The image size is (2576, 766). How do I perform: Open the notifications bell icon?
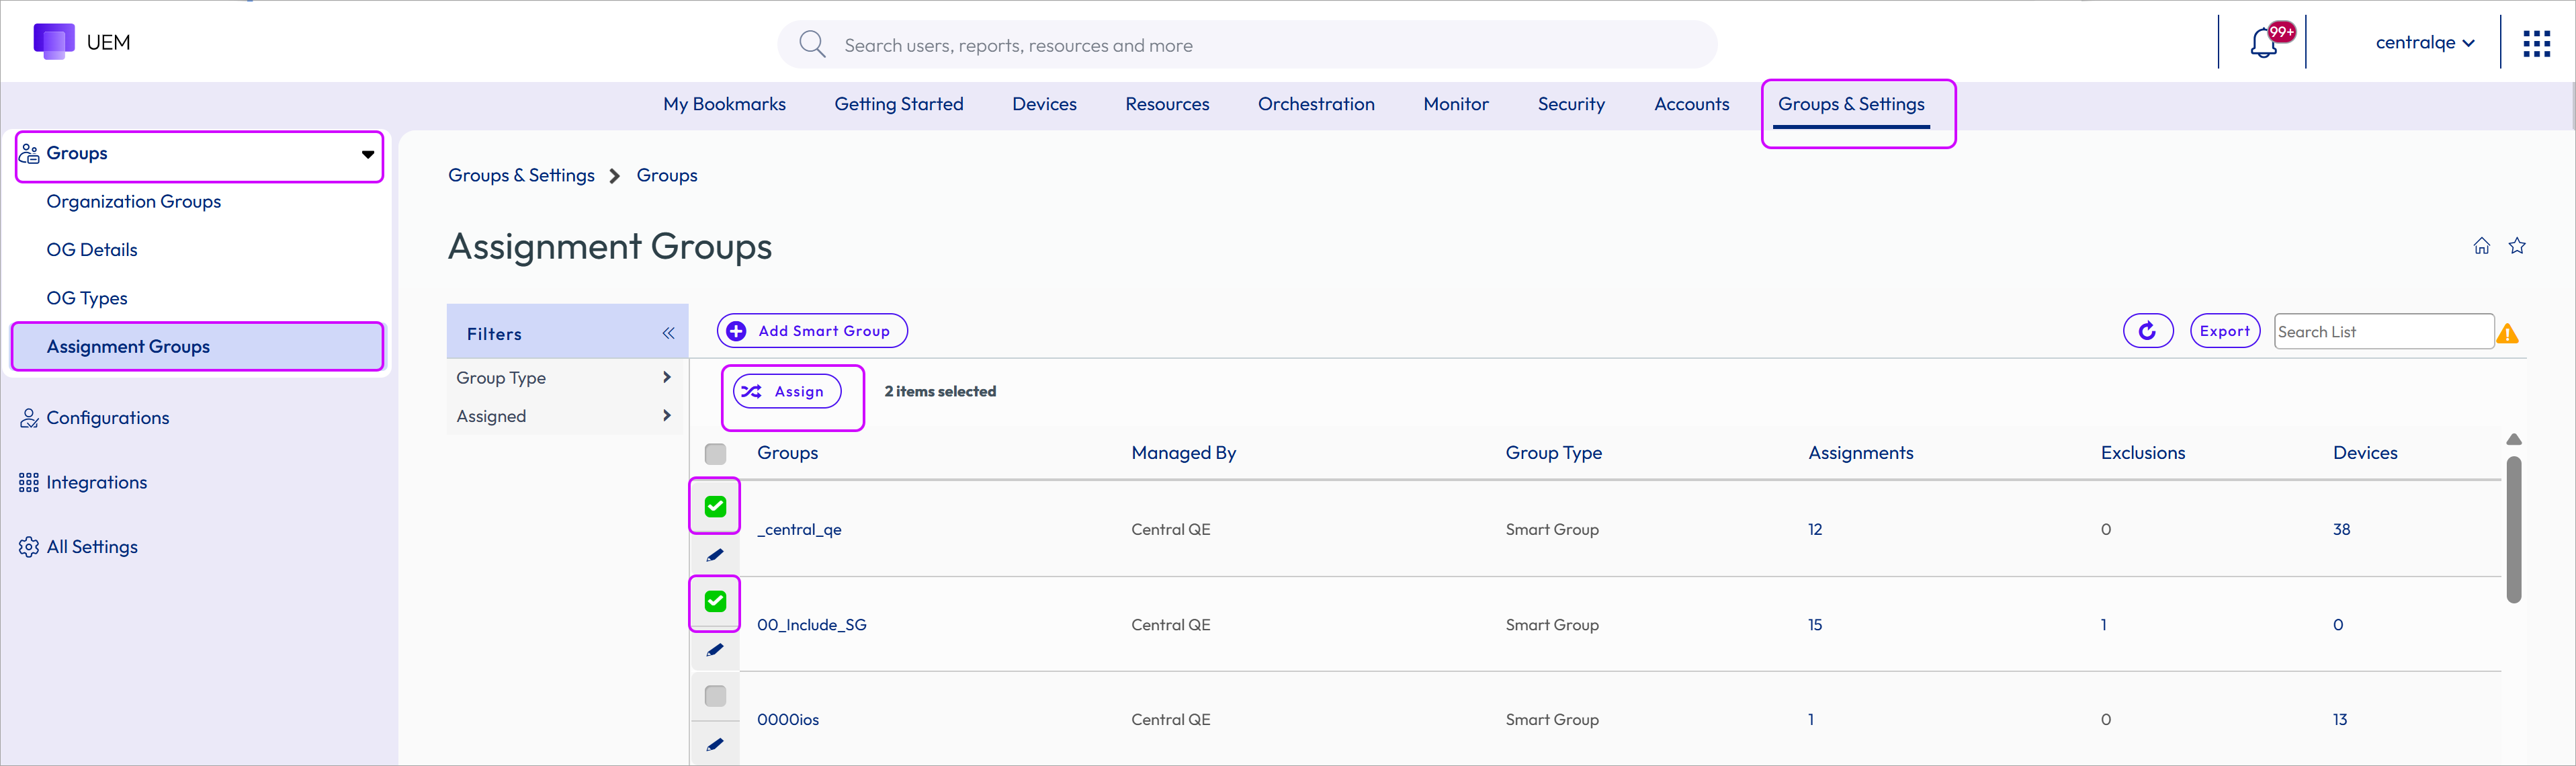pos(2264,44)
